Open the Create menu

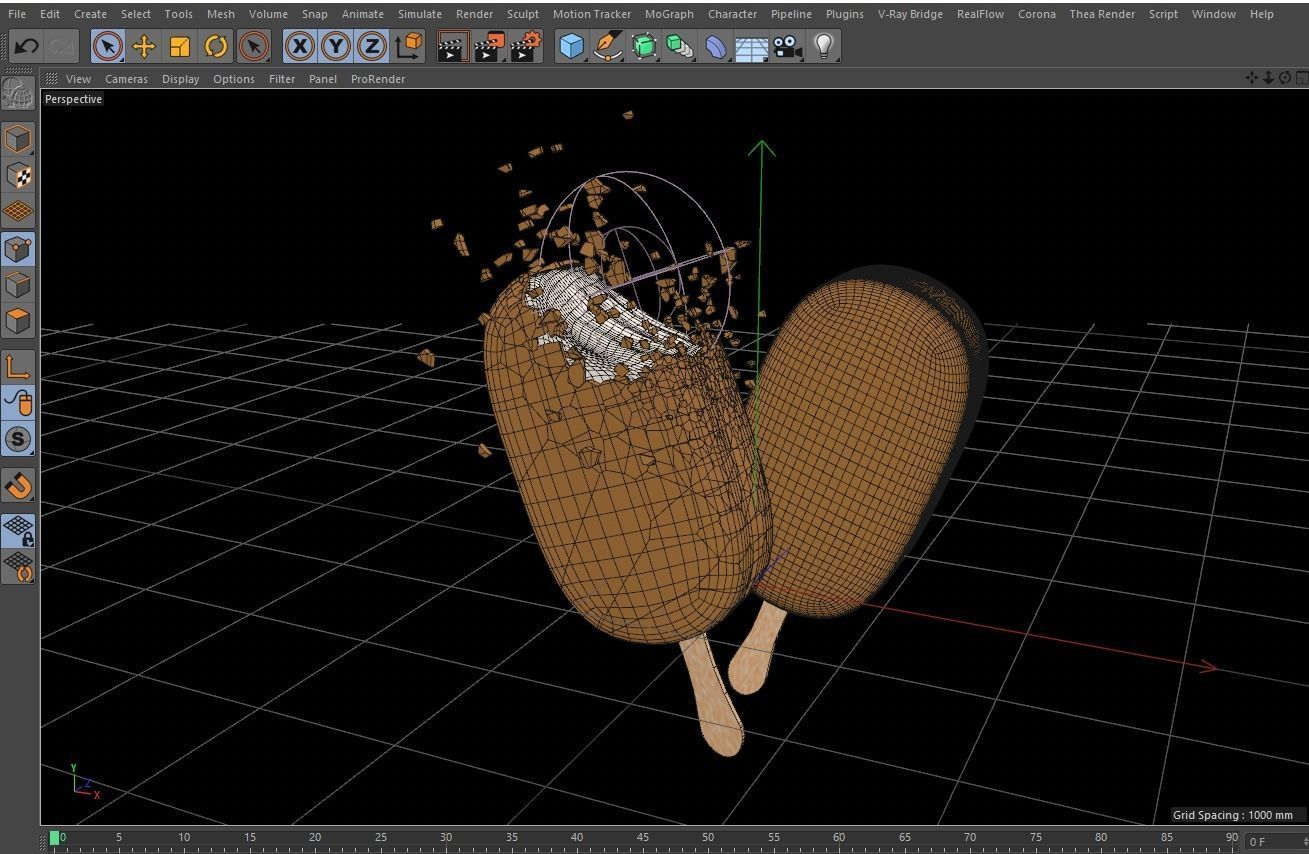pos(90,14)
